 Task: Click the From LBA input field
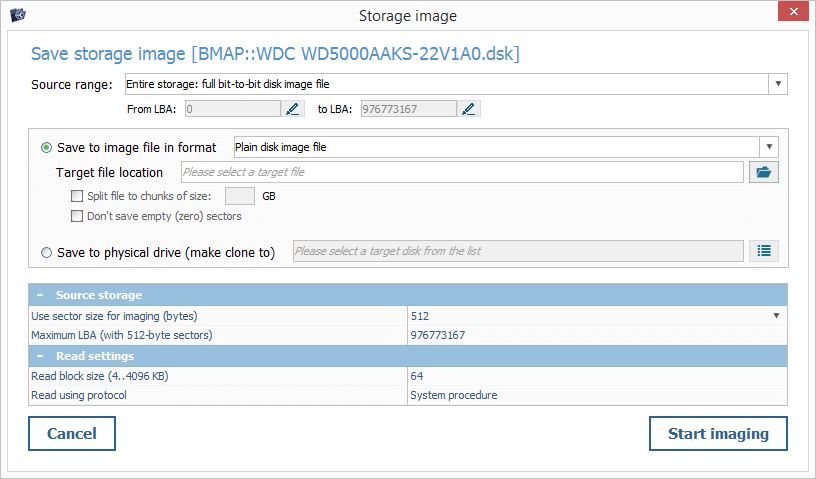(x=233, y=109)
